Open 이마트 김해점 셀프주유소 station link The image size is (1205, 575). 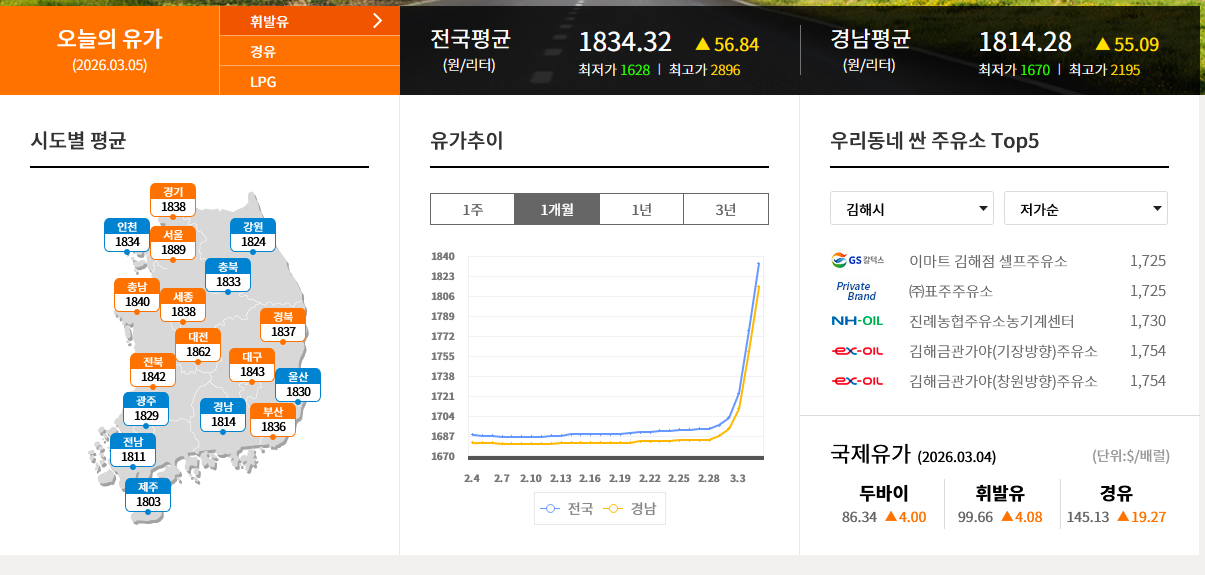click(x=987, y=261)
